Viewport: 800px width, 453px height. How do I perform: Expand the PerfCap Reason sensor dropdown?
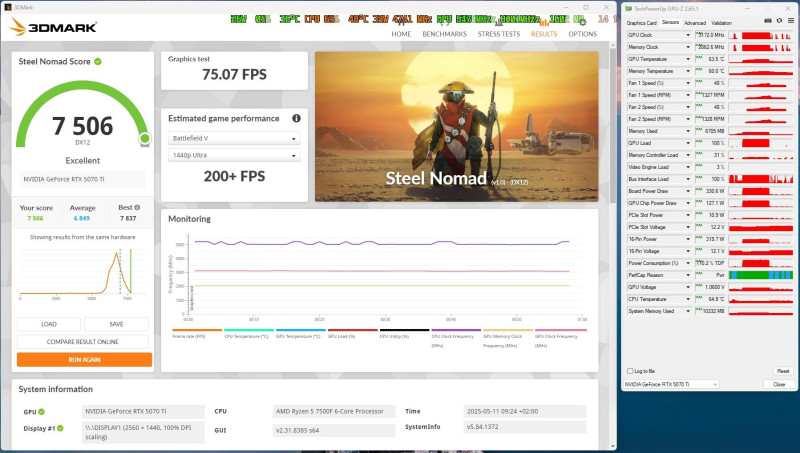[688, 275]
